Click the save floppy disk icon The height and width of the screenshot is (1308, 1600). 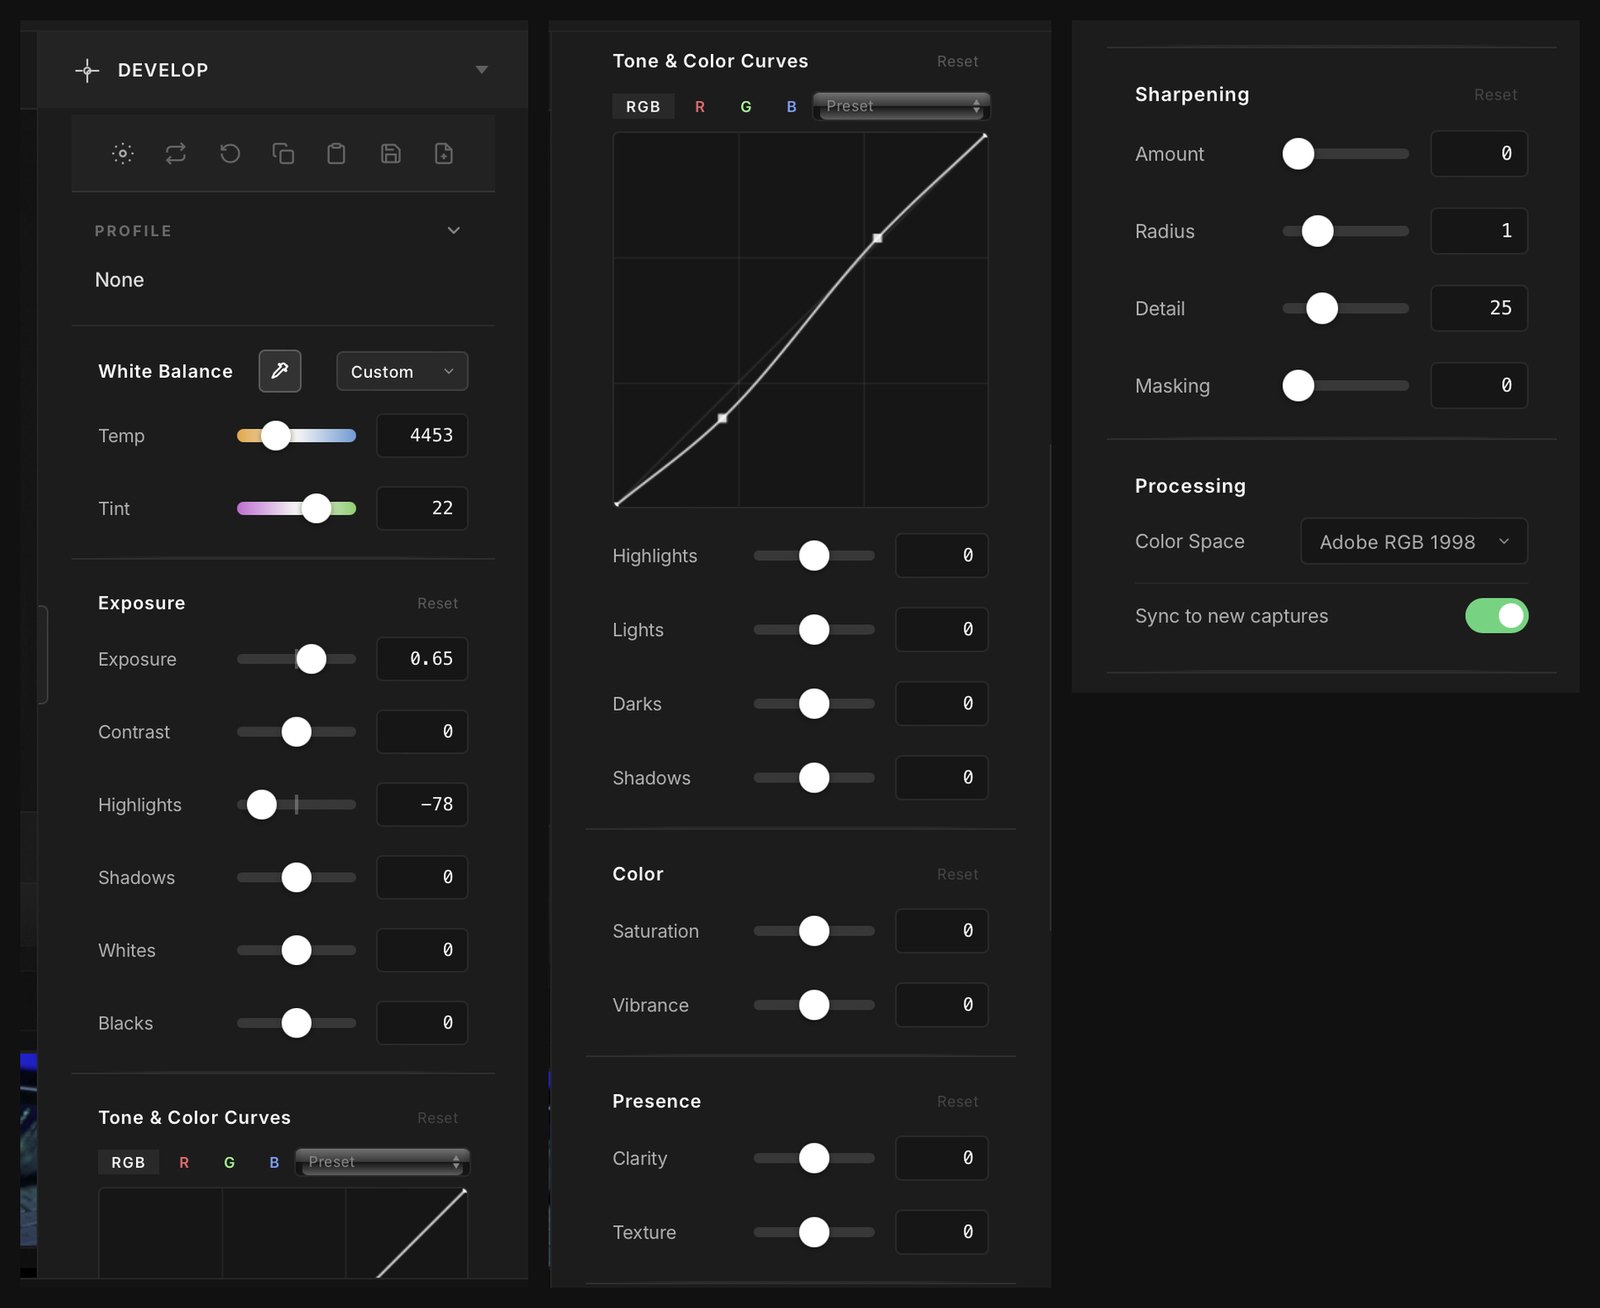391,153
